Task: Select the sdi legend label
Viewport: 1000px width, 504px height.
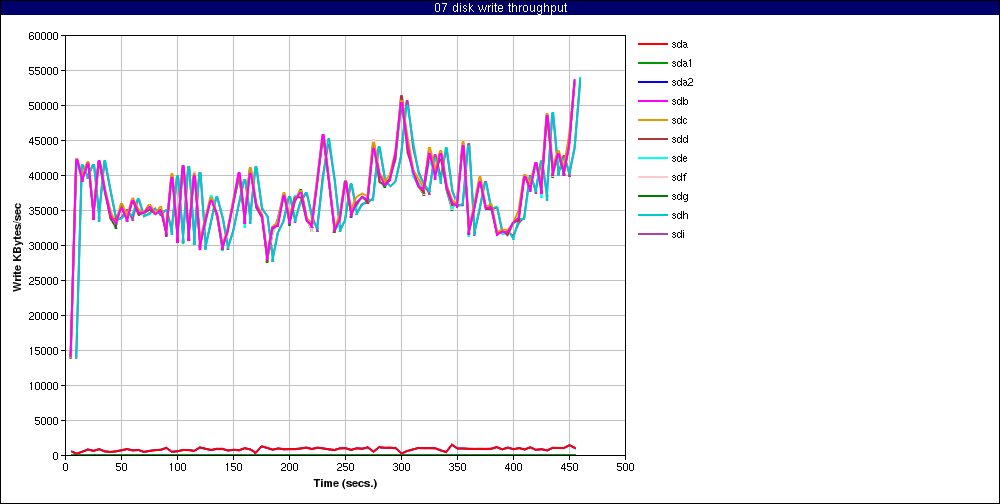Action: pos(679,234)
